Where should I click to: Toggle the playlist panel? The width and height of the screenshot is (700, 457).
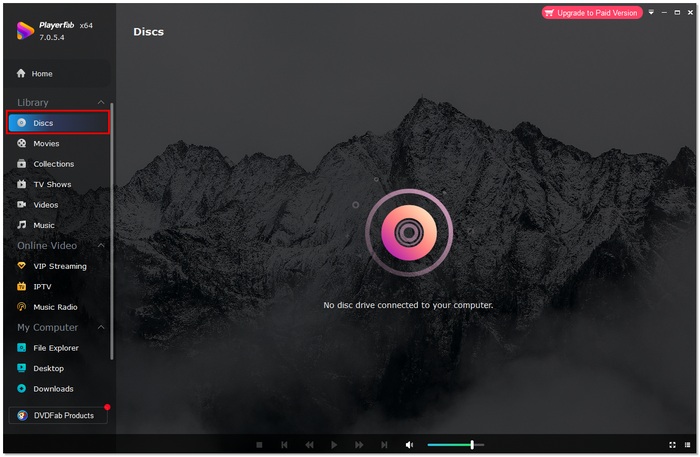(x=688, y=445)
